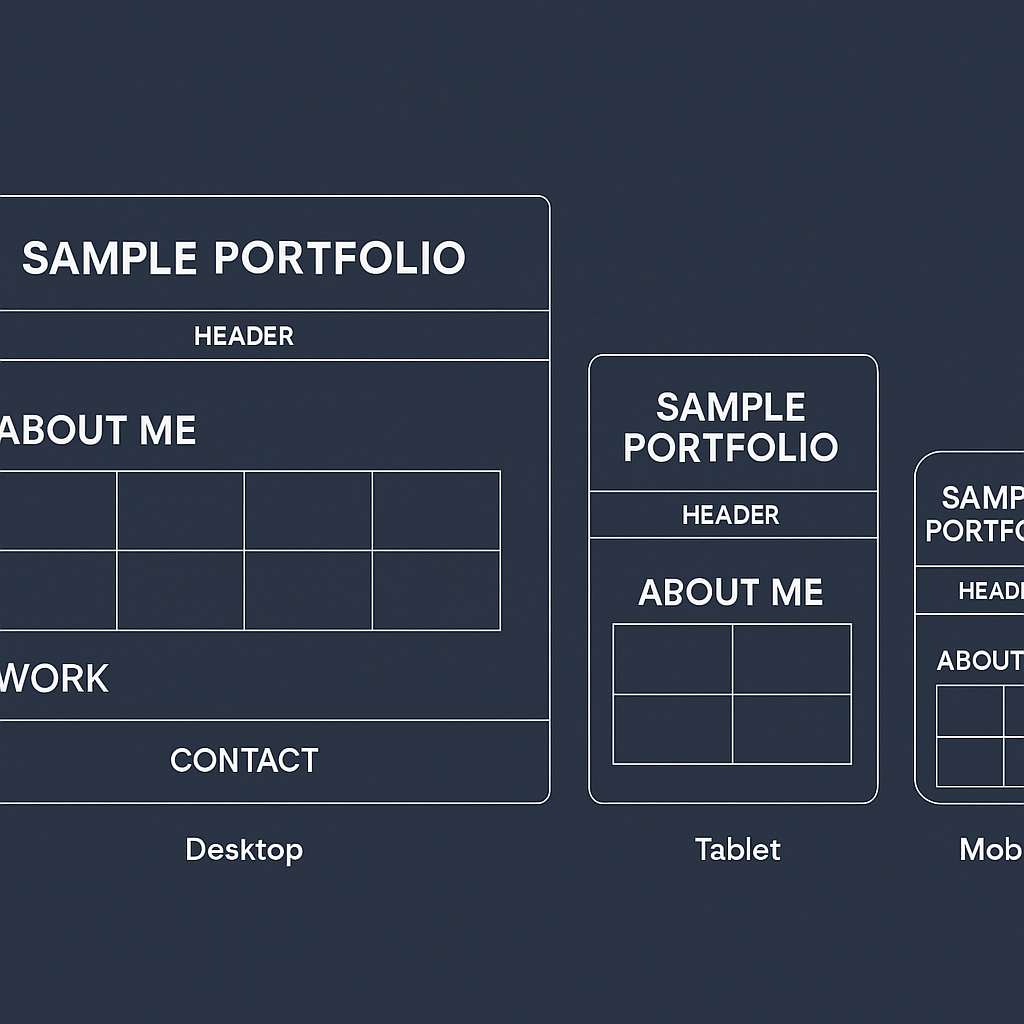The width and height of the screenshot is (1024, 1024).
Task: Open the WORK section in Desktop layout
Action: 54,679
